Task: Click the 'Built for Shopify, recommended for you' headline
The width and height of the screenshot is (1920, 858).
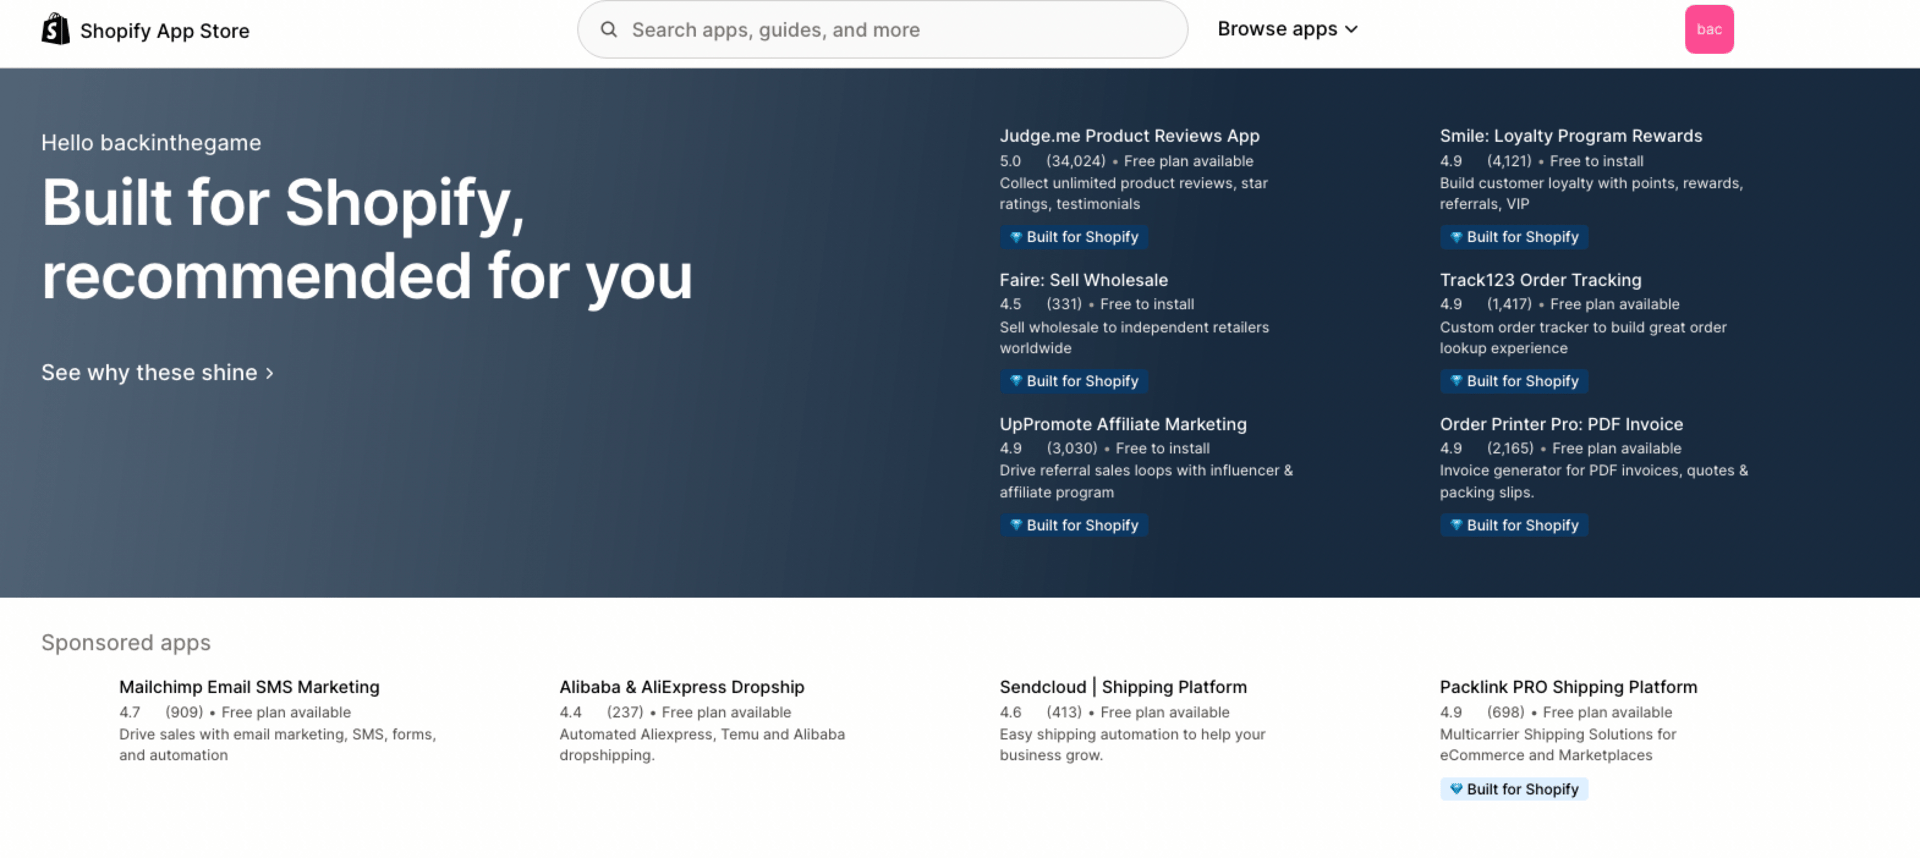Action: tap(367, 239)
